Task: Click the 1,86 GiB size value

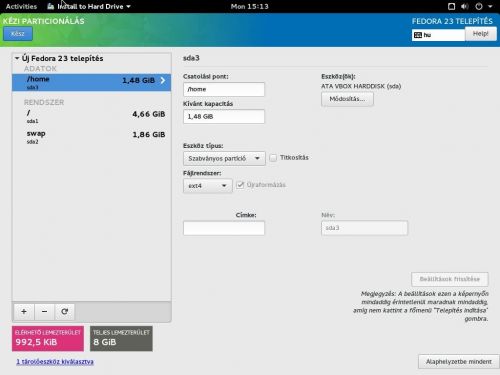Action: click(149, 135)
